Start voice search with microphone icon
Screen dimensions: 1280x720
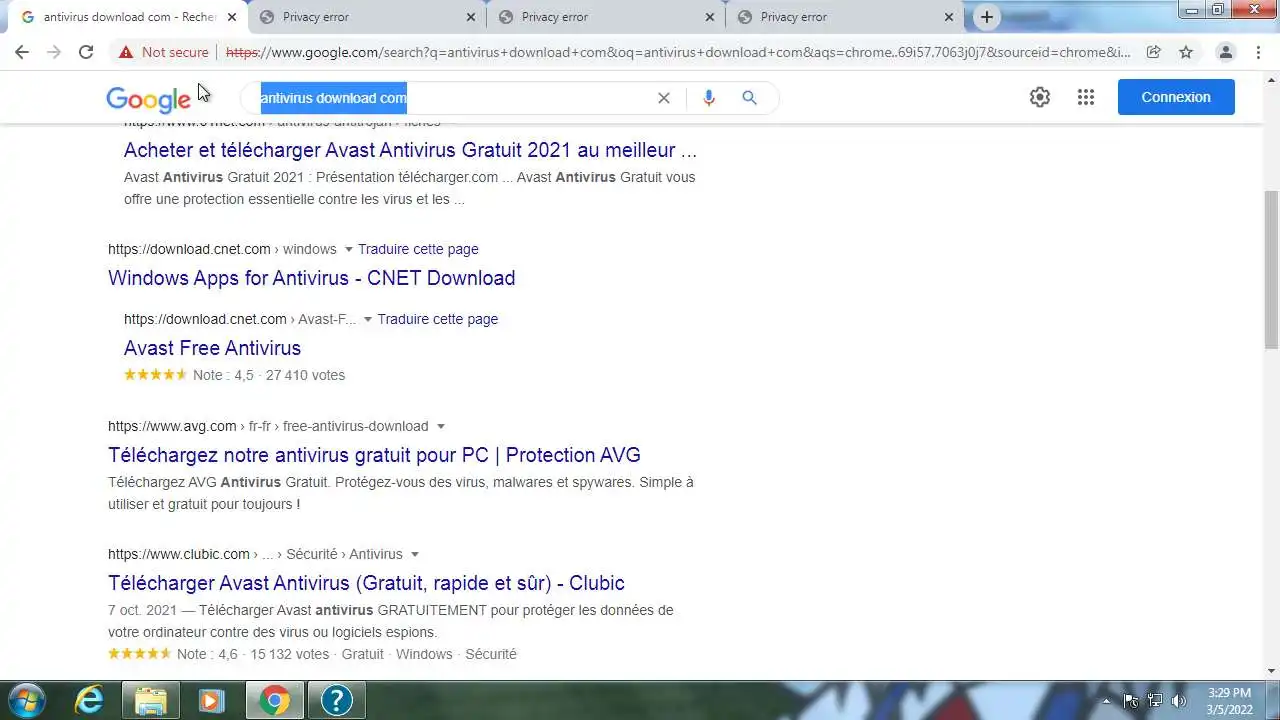click(x=709, y=97)
